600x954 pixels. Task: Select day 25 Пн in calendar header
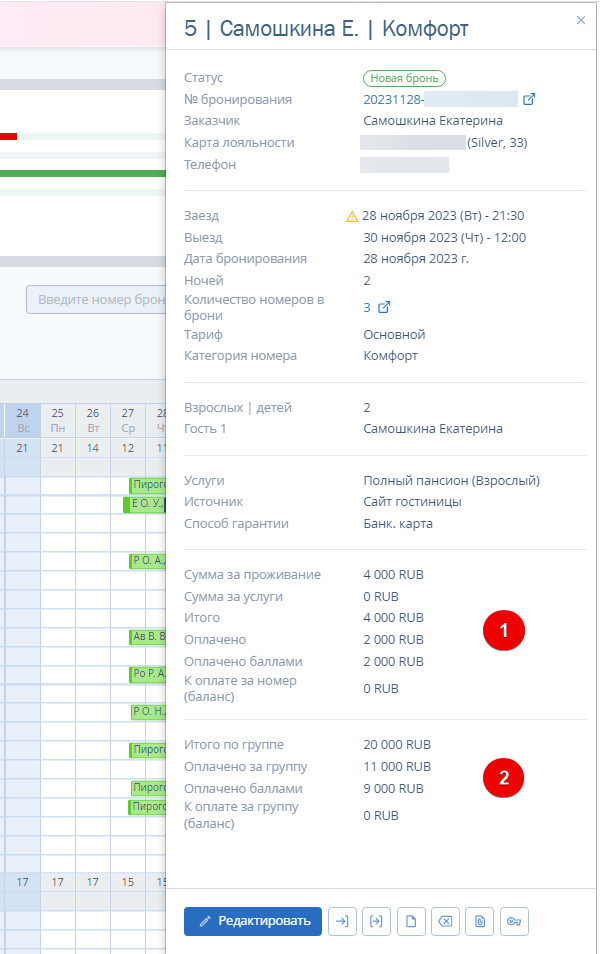[58, 420]
